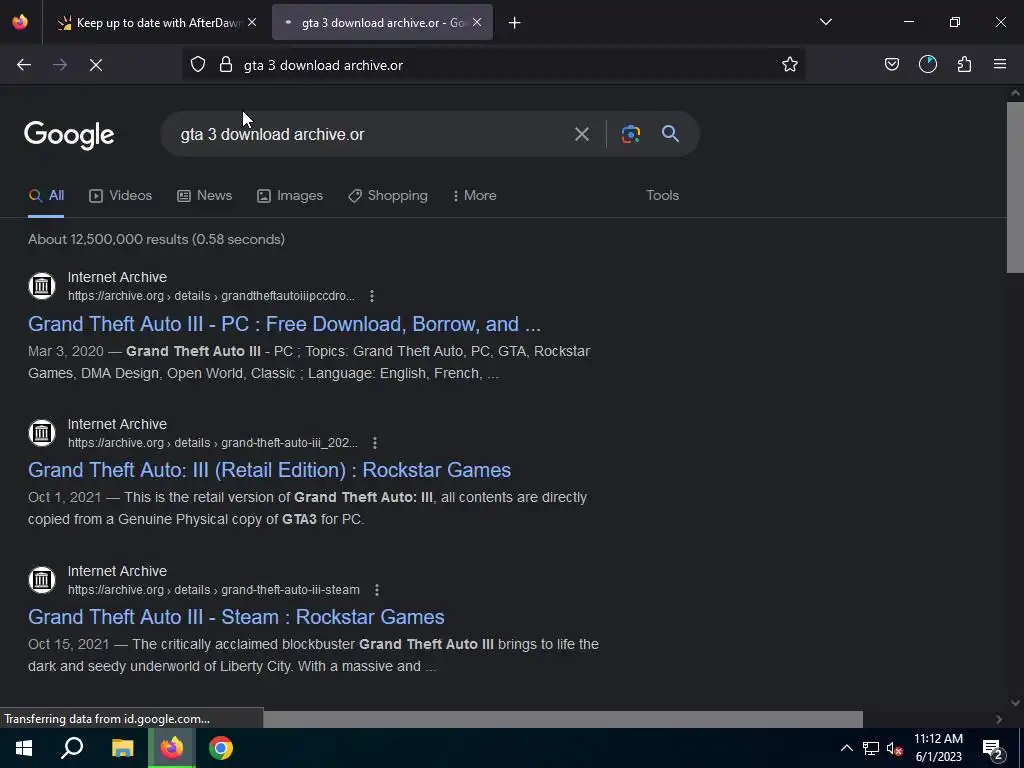This screenshot has height=768, width=1024.
Task: Open Grand Theft Auto III - PC result link
Action: point(284,324)
